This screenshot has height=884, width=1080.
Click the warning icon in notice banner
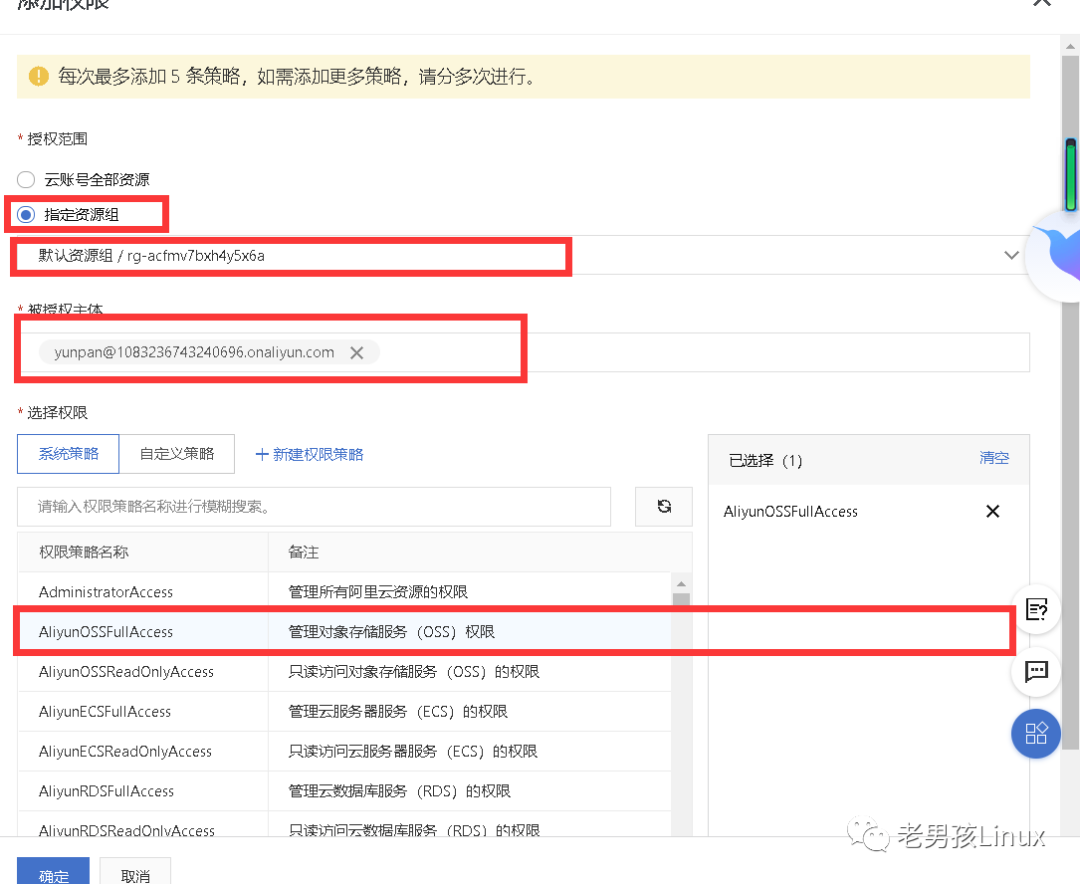39,76
